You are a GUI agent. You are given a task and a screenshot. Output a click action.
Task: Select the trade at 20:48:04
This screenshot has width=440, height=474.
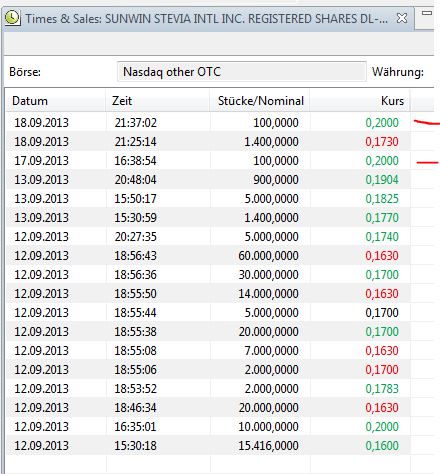click(208, 180)
